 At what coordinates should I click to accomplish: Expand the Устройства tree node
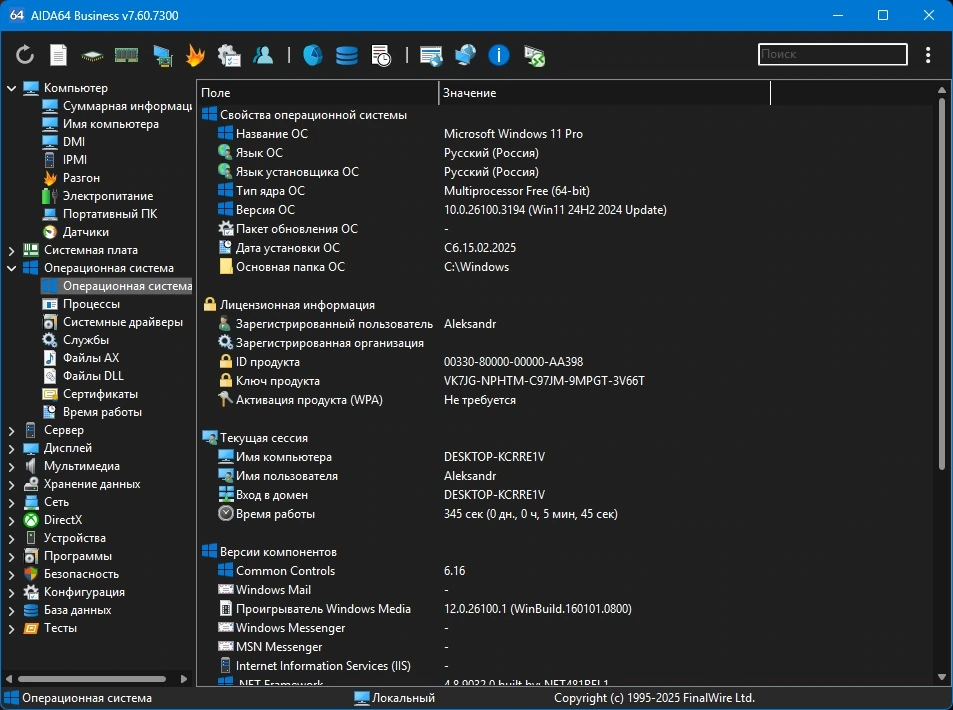[x=12, y=539]
